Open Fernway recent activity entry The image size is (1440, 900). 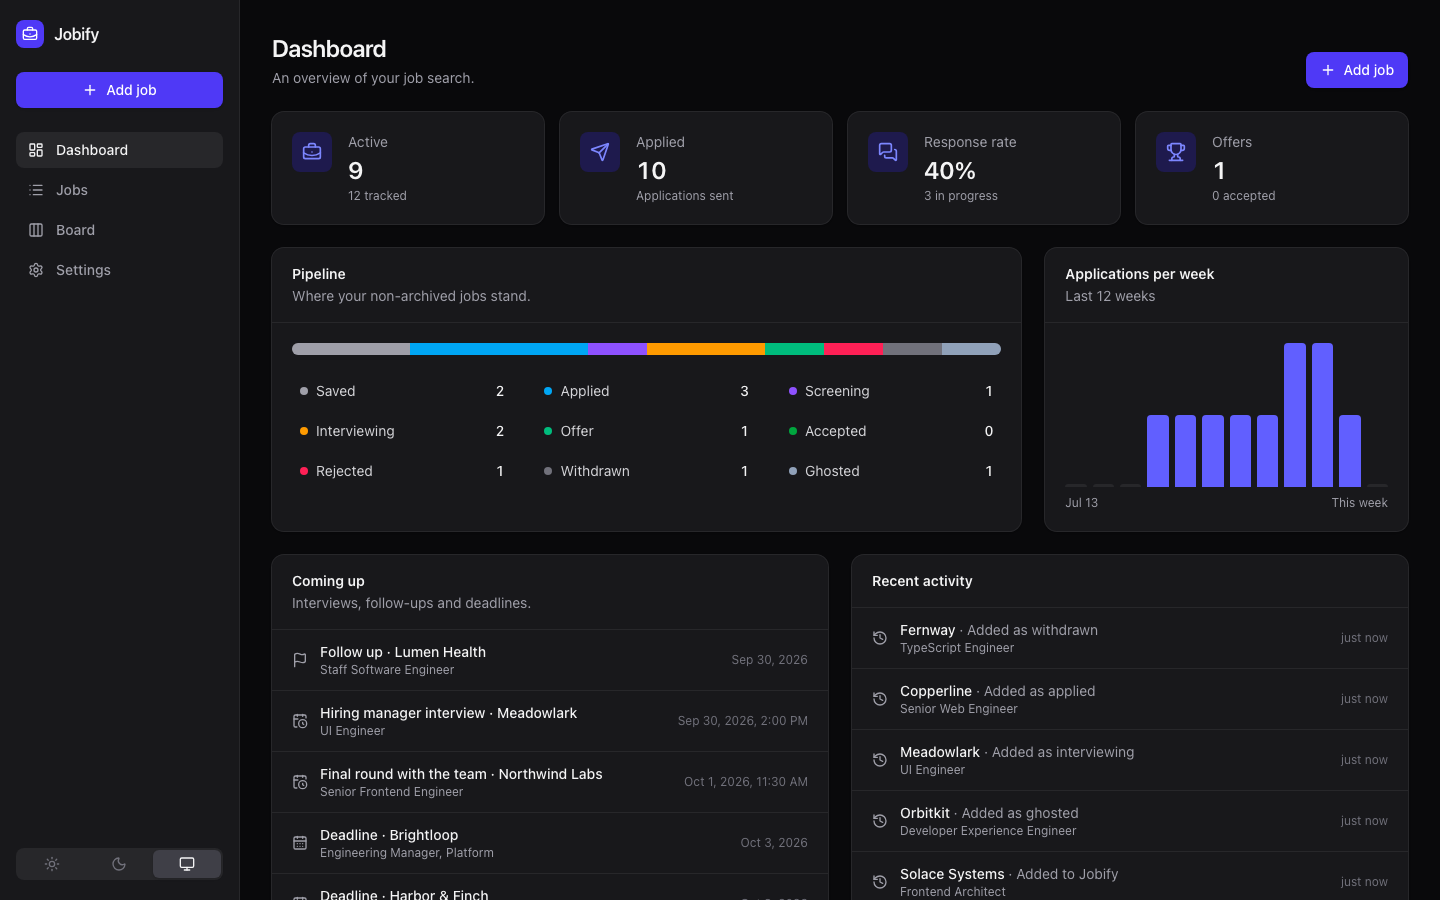tap(1130, 638)
